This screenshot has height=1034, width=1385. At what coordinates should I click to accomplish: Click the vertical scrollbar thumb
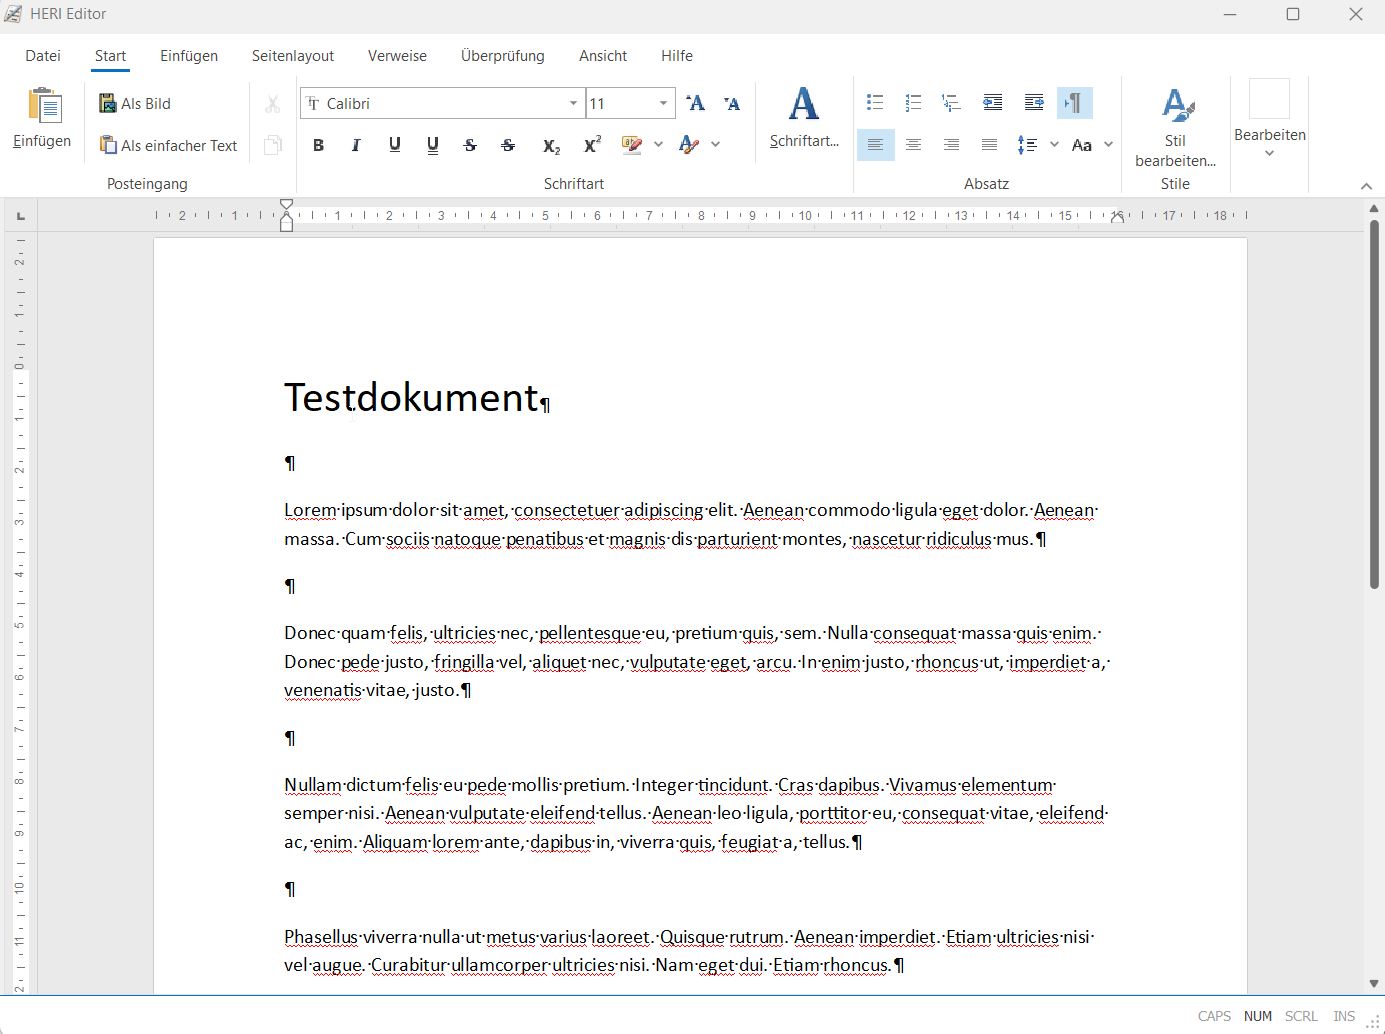point(1374,404)
